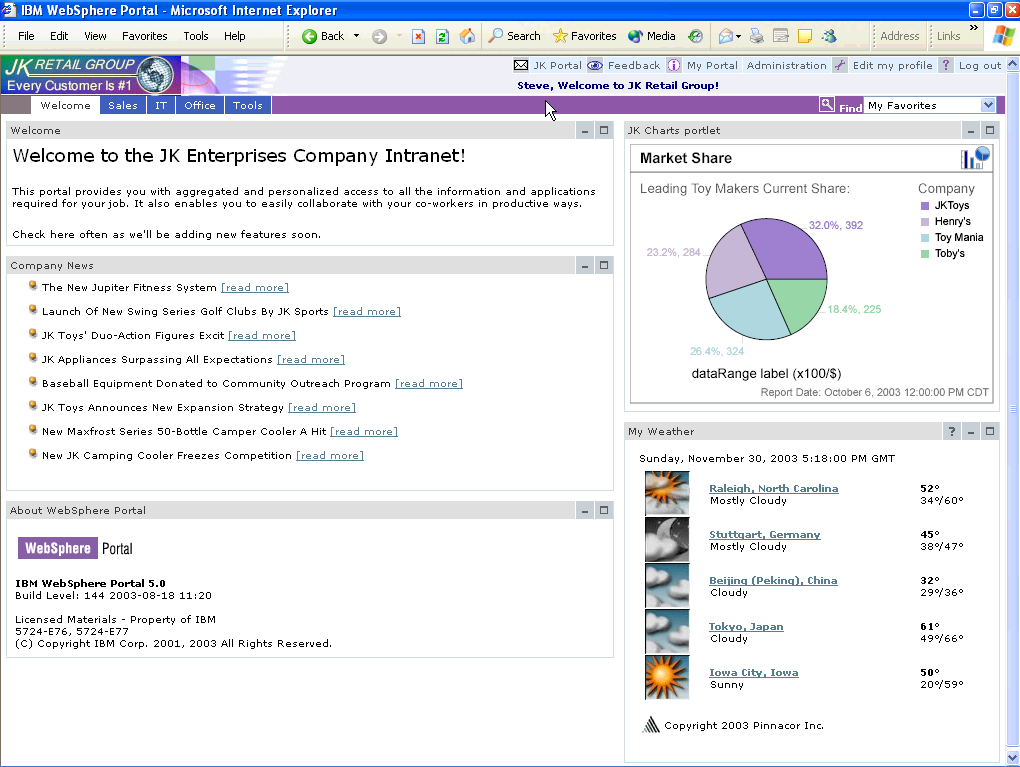Read more about JK Camping Cooler story
Image resolution: width=1020 pixels, height=767 pixels.
[330, 455]
